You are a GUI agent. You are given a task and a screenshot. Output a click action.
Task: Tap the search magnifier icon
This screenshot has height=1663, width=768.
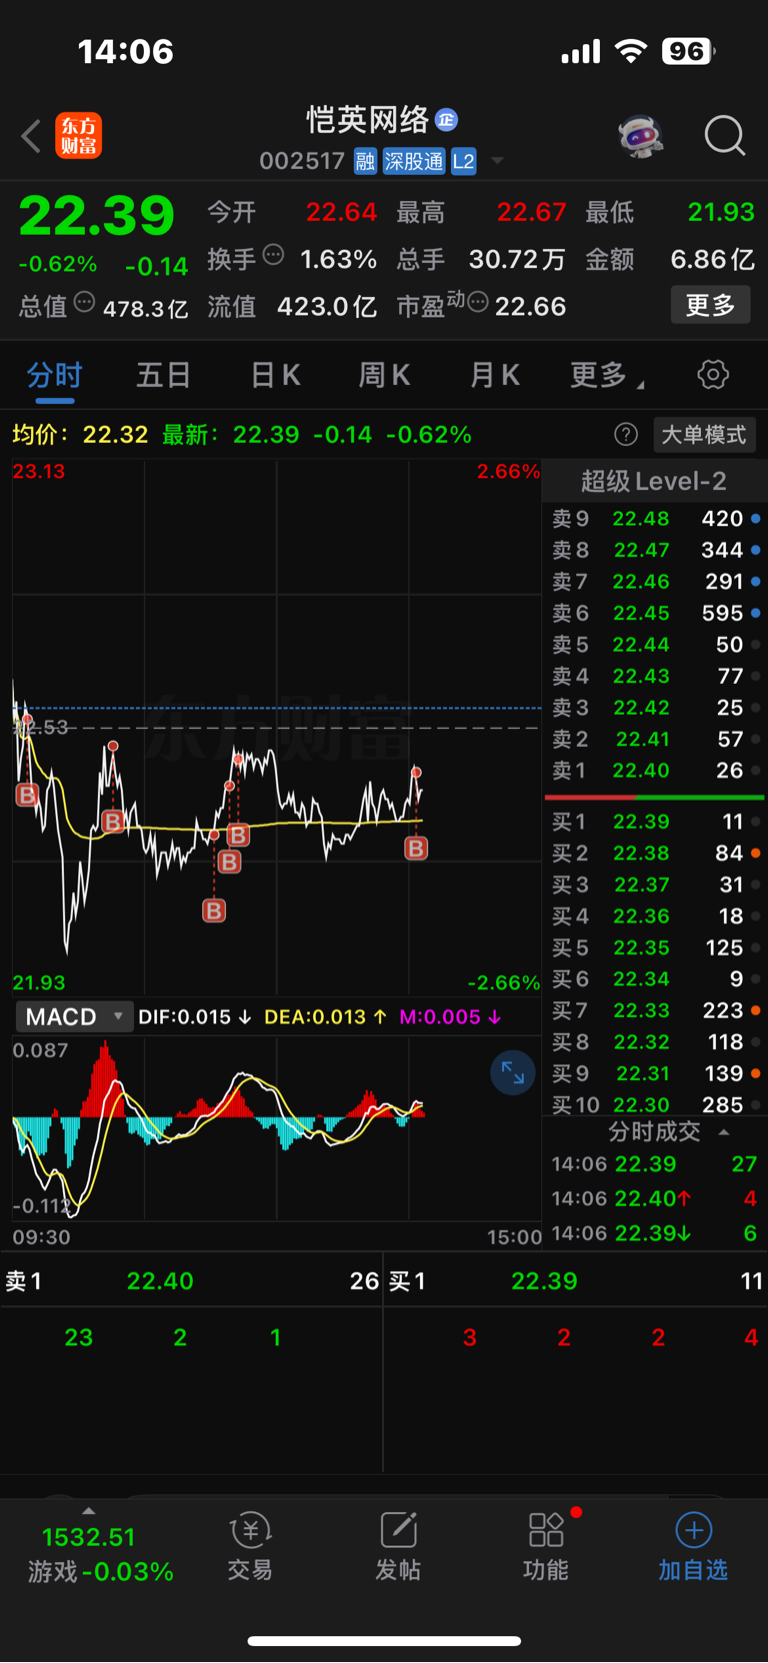coord(724,136)
